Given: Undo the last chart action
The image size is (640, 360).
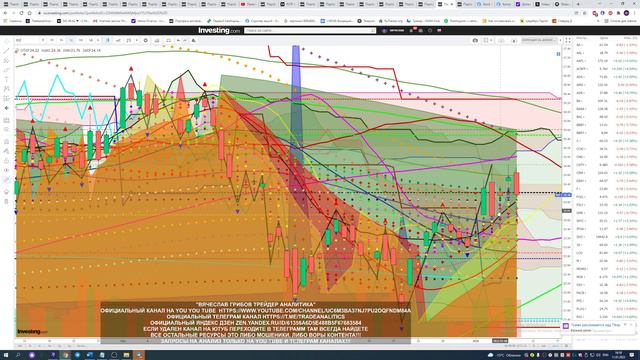Looking at the screenshot, I should [178, 40].
